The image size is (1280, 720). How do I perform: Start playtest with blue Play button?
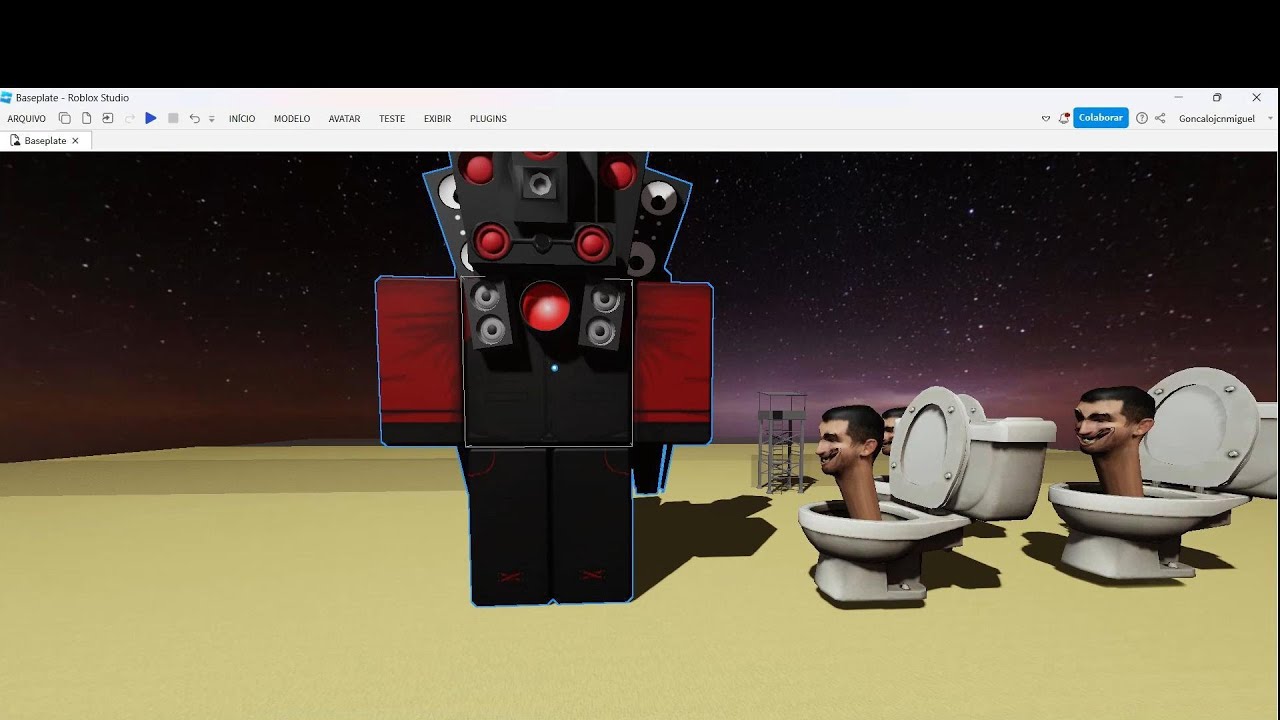click(151, 118)
